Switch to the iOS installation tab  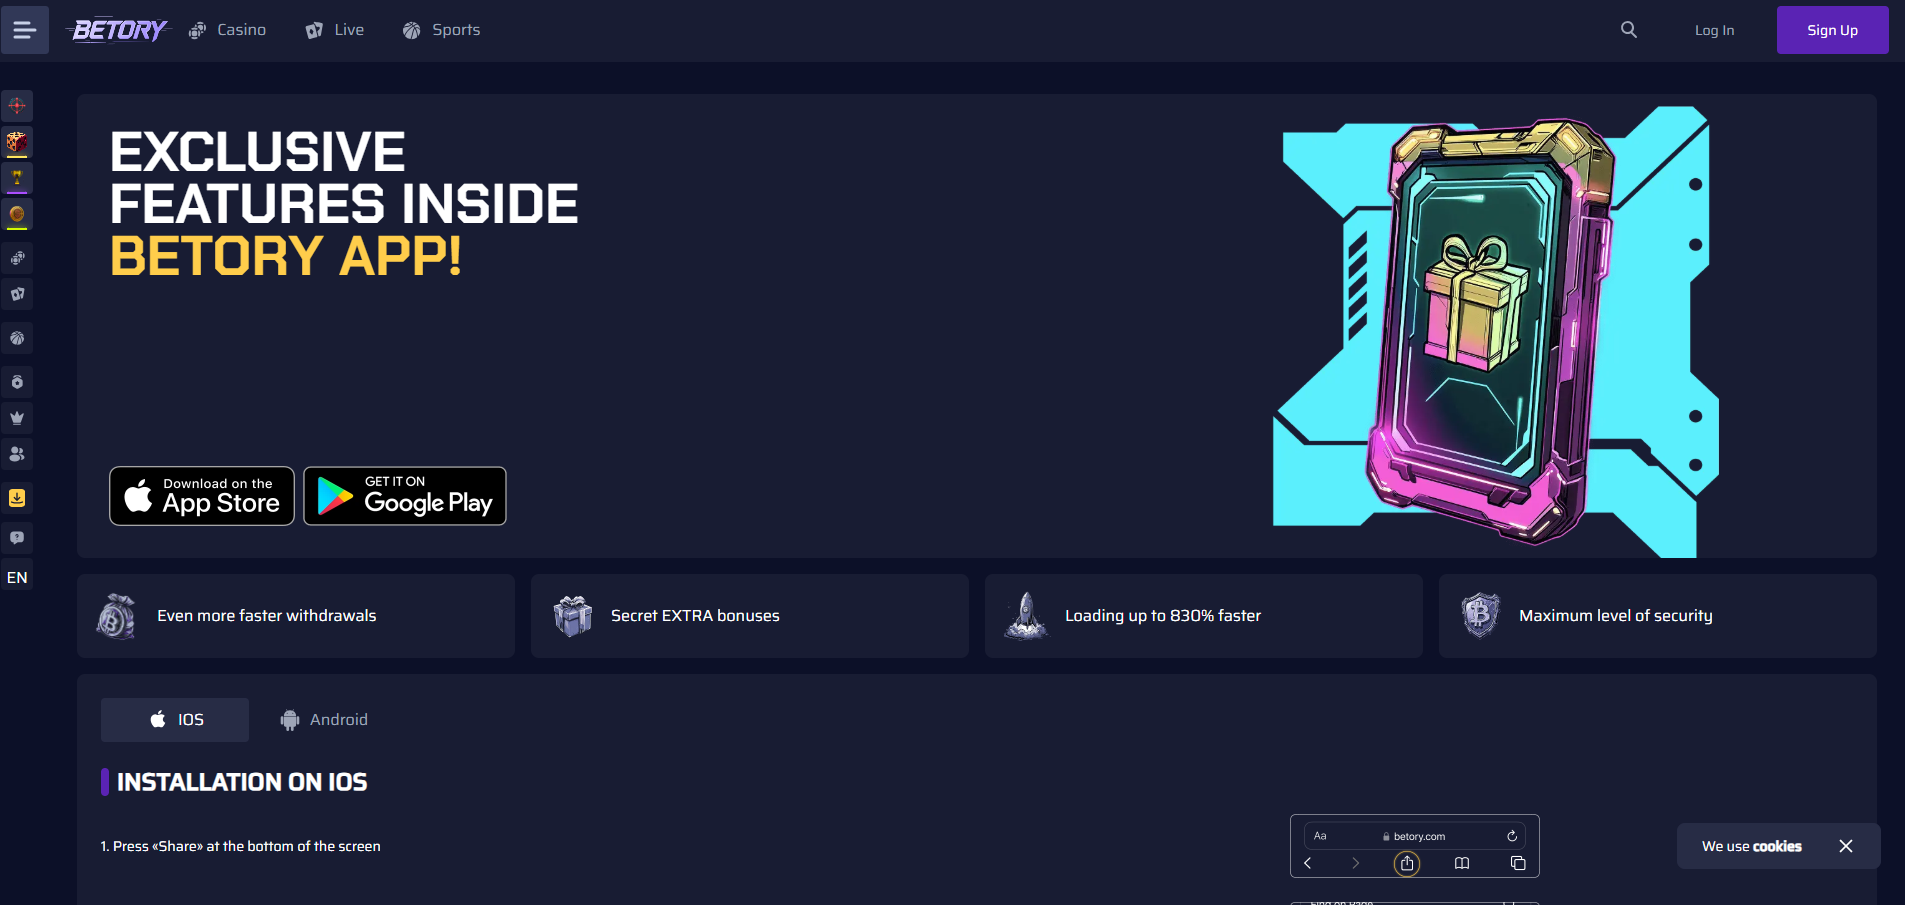click(x=175, y=720)
